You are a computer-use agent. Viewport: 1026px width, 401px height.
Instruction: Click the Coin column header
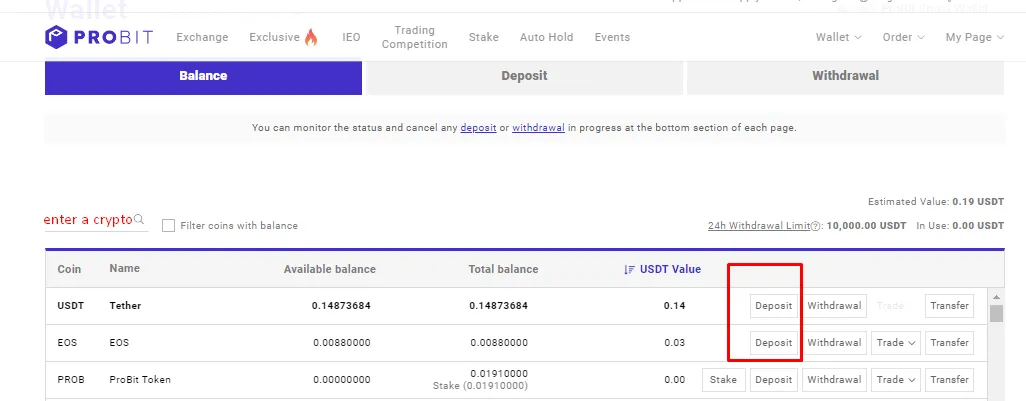[x=69, y=270]
